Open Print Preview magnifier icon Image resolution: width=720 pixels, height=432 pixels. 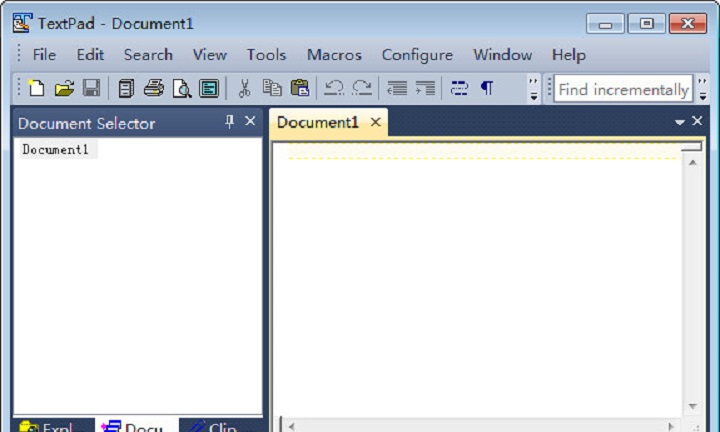[x=182, y=88]
